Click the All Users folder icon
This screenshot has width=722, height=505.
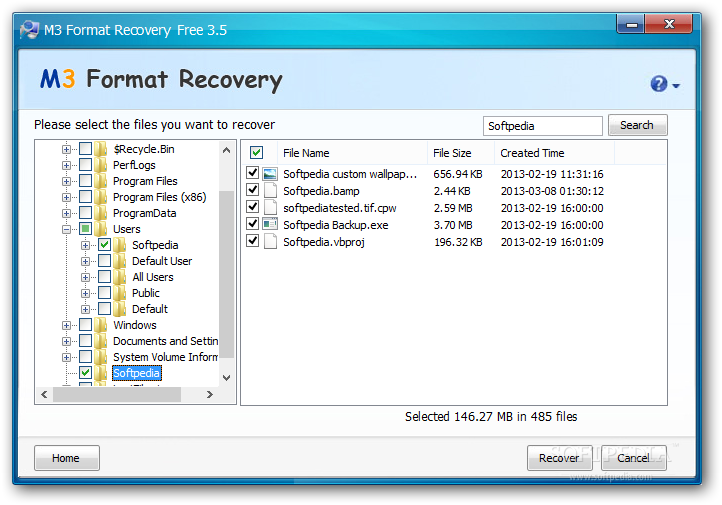[x=120, y=277]
